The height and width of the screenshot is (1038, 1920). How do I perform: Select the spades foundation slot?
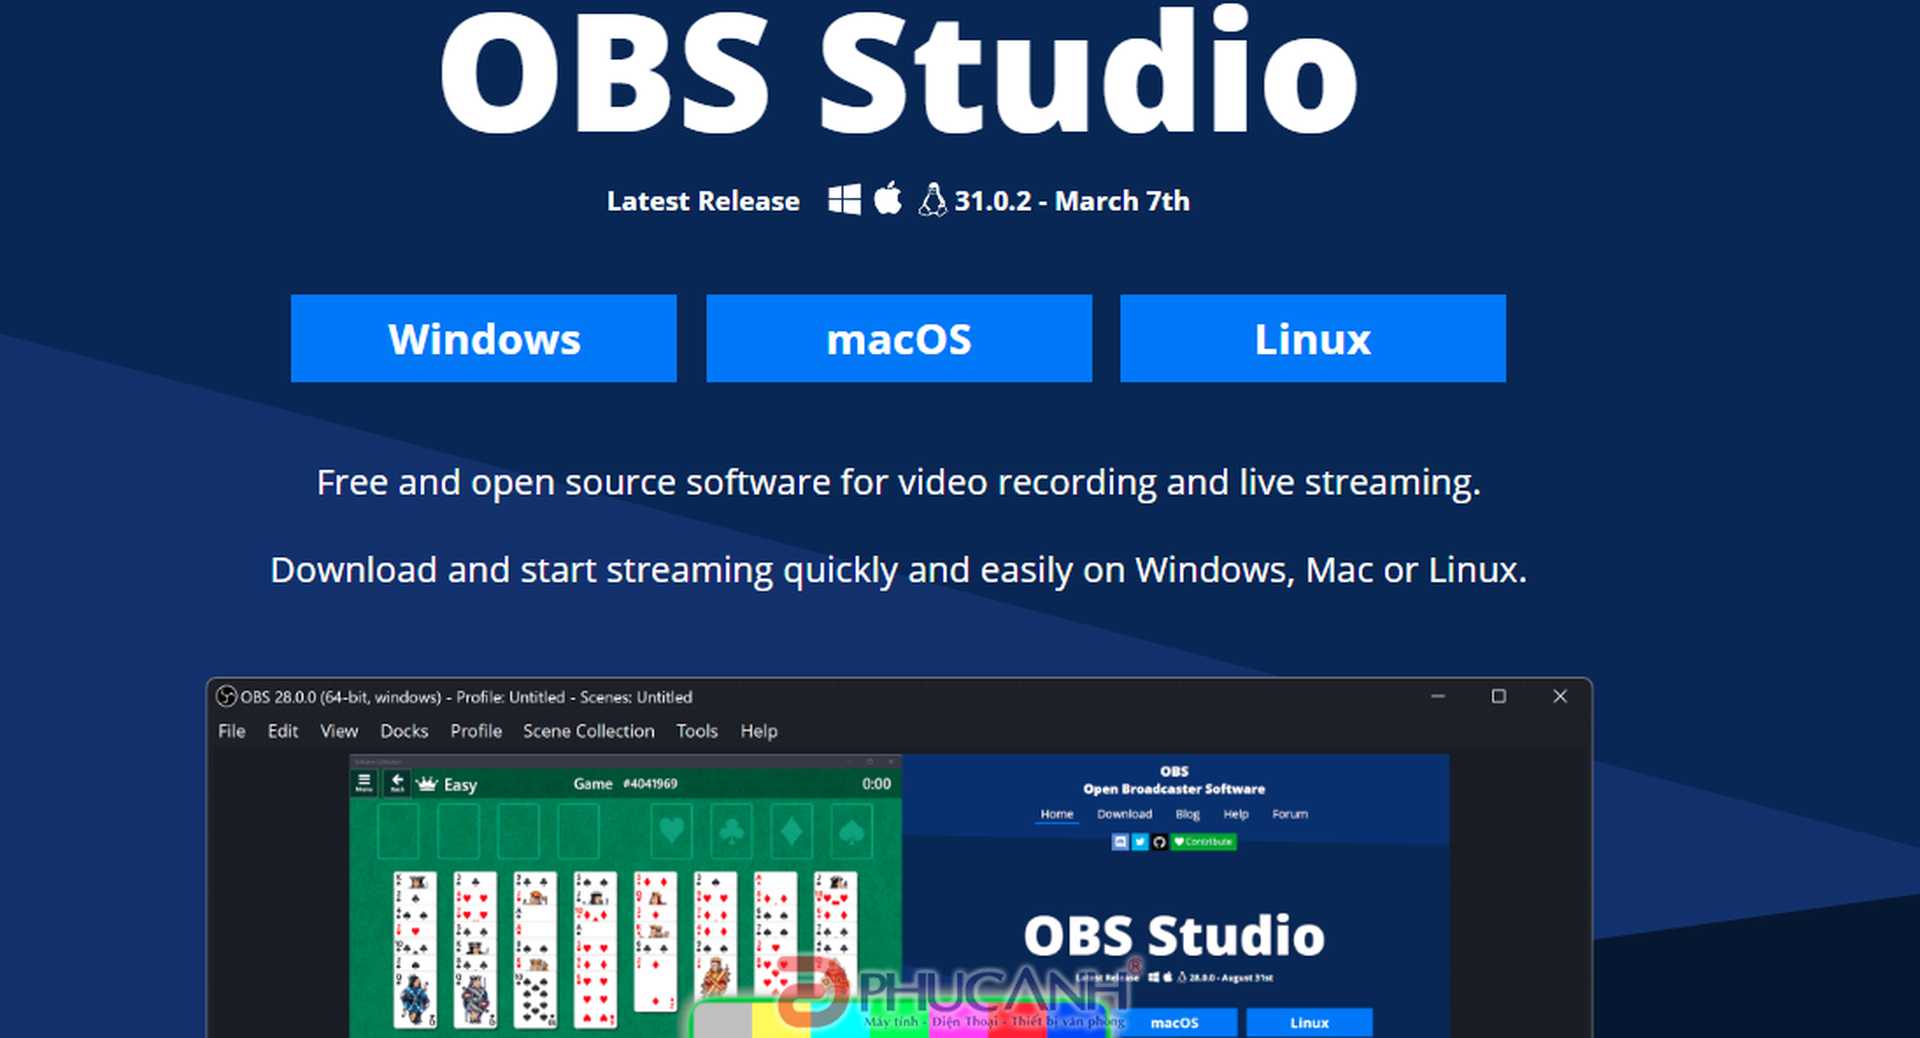851,831
